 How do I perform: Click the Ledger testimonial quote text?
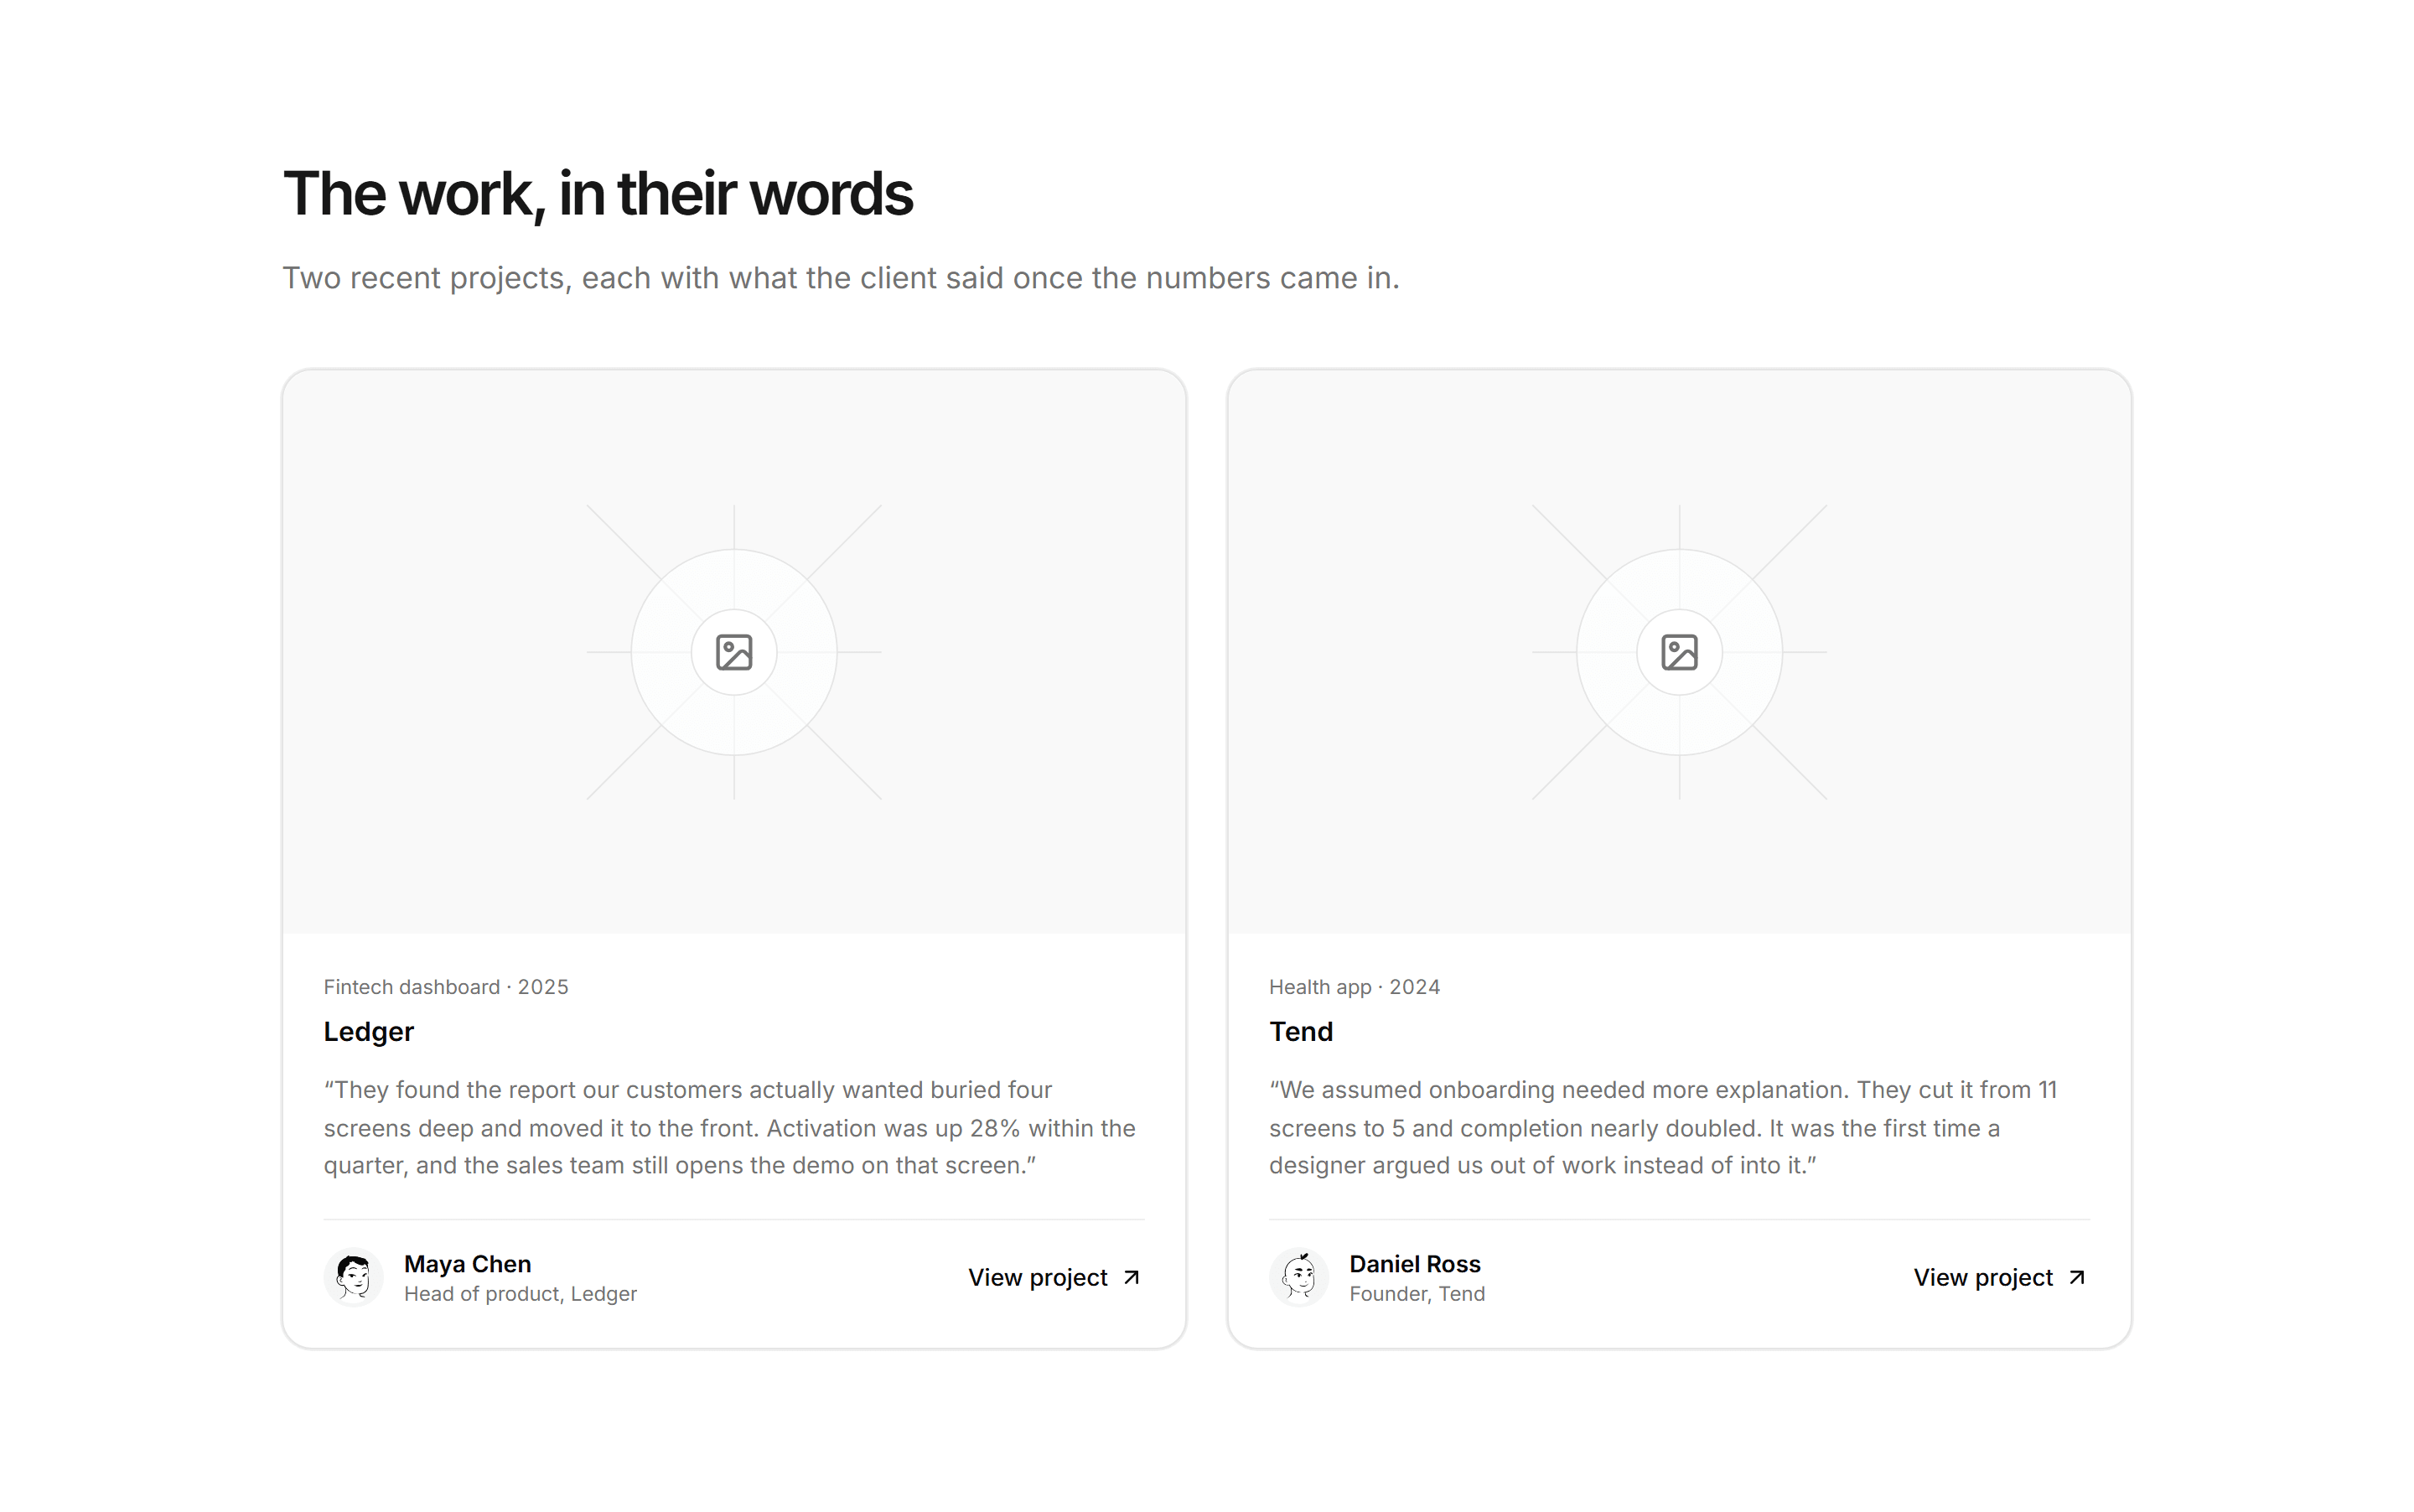730,1127
